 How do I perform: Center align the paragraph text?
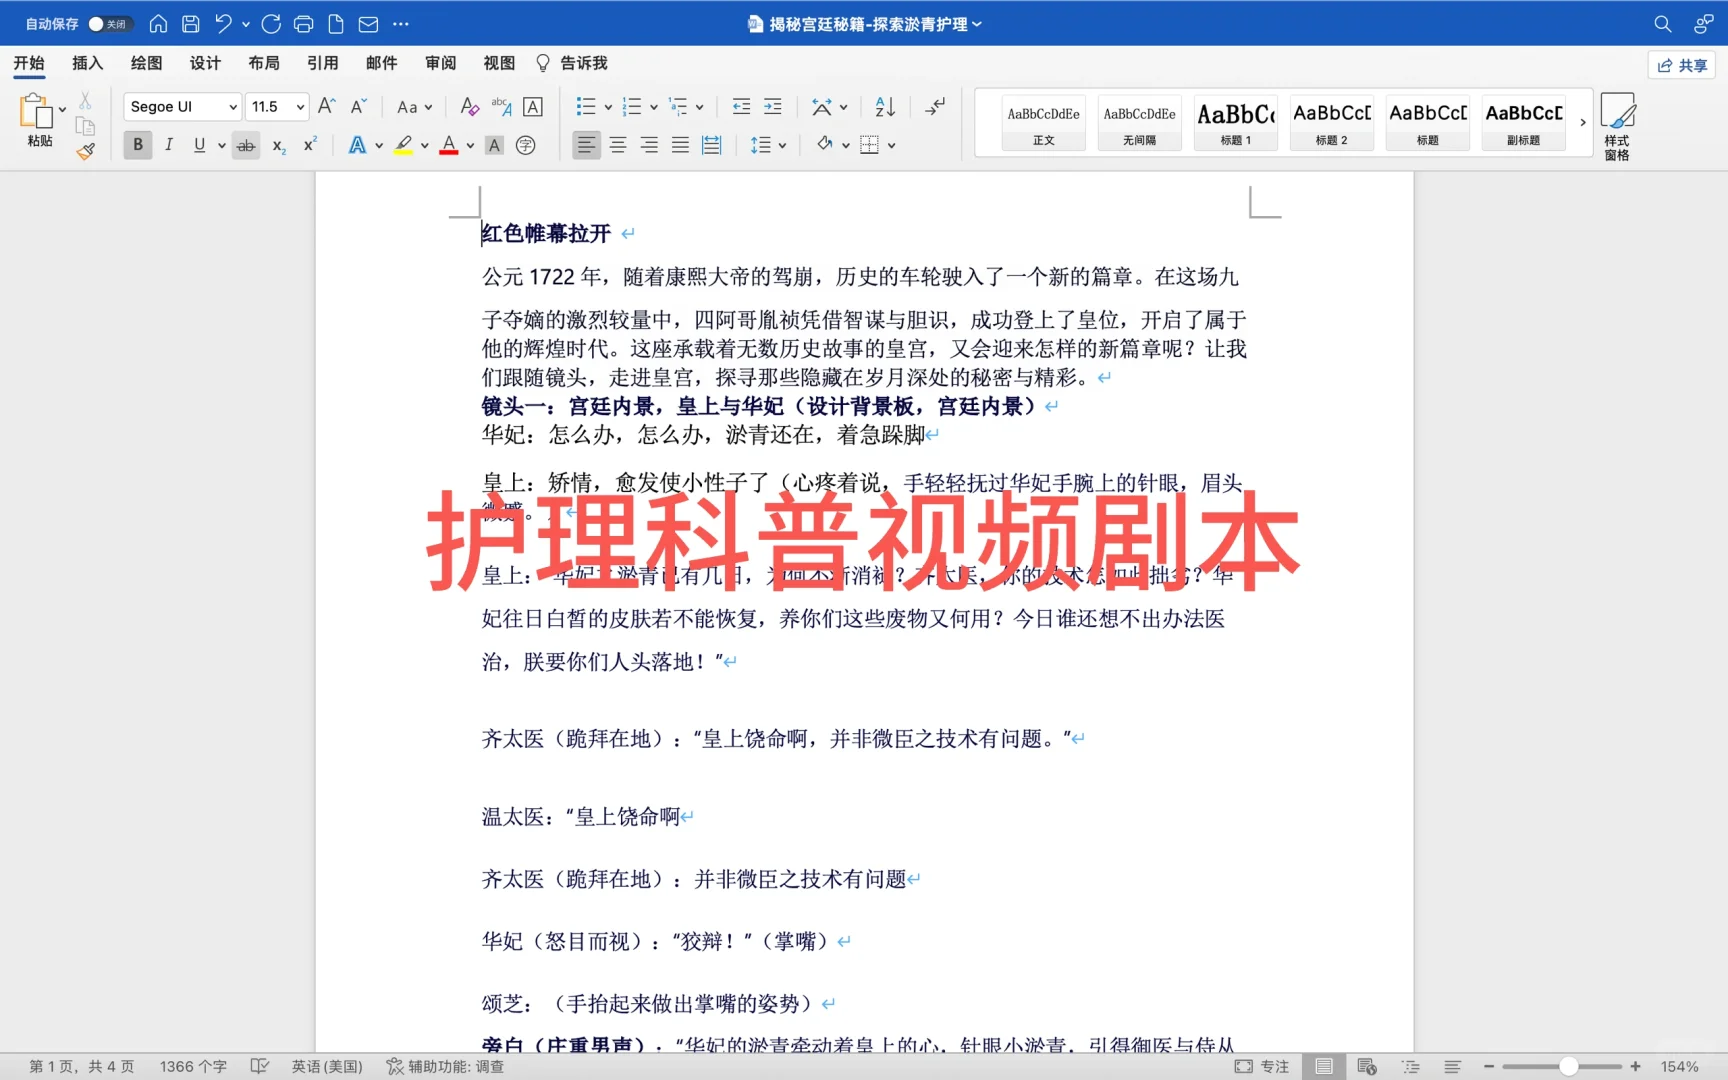[618, 145]
